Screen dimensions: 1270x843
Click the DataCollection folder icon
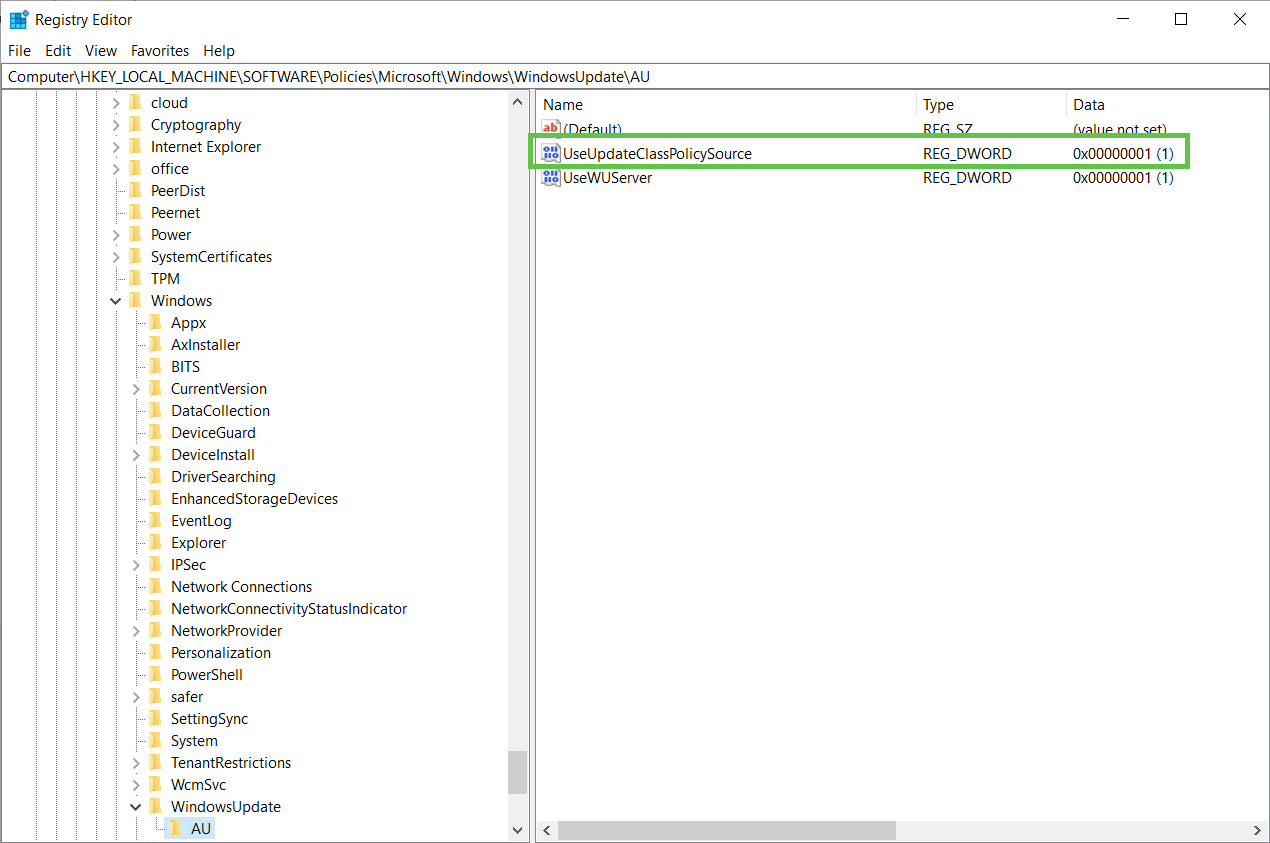pyautogui.click(x=155, y=410)
